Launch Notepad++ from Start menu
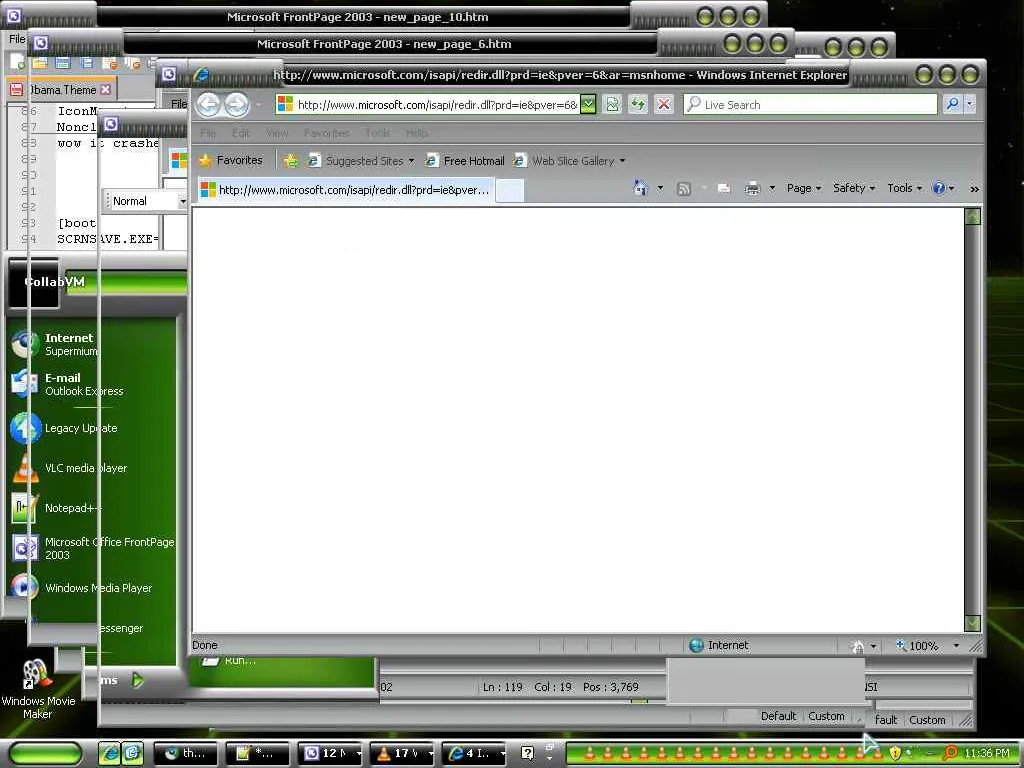Screen dimensions: 1024x768 57,508
